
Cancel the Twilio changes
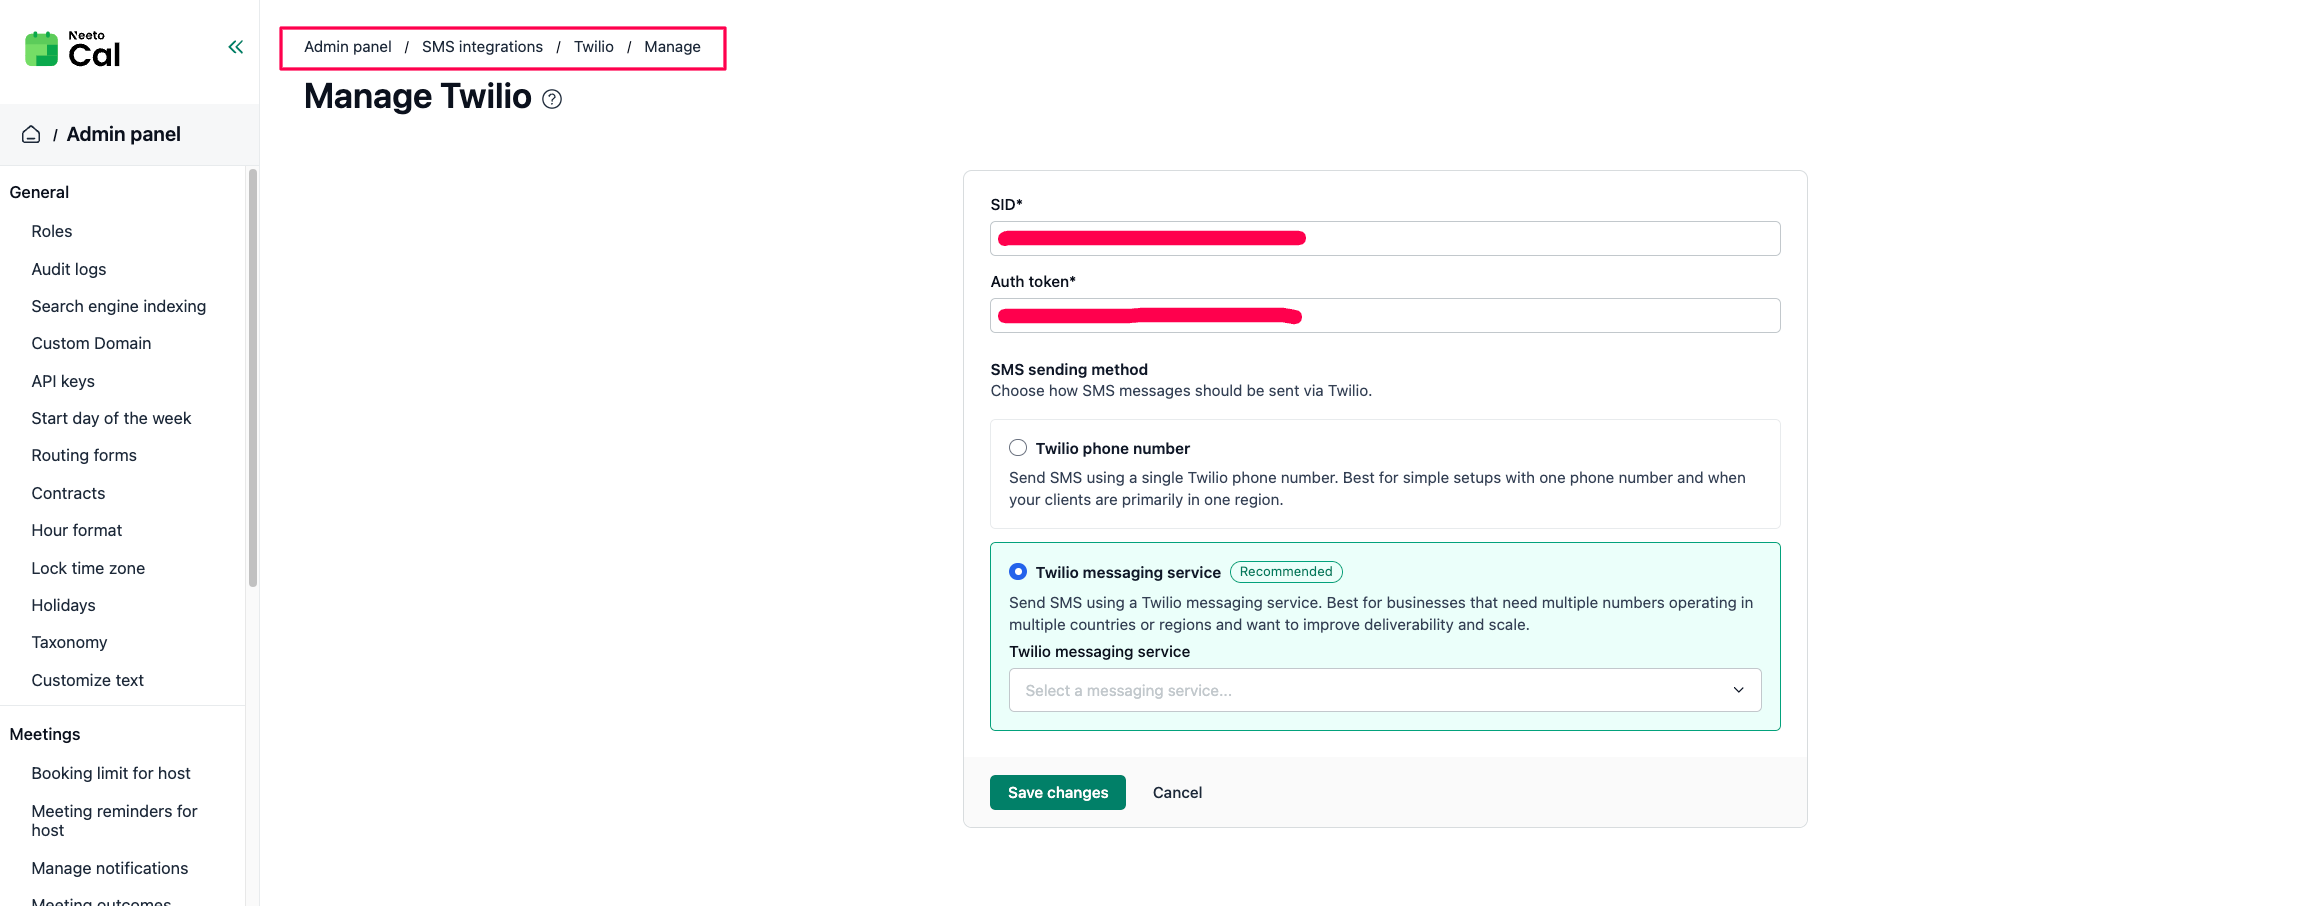pyautogui.click(x=1177, y=792)
